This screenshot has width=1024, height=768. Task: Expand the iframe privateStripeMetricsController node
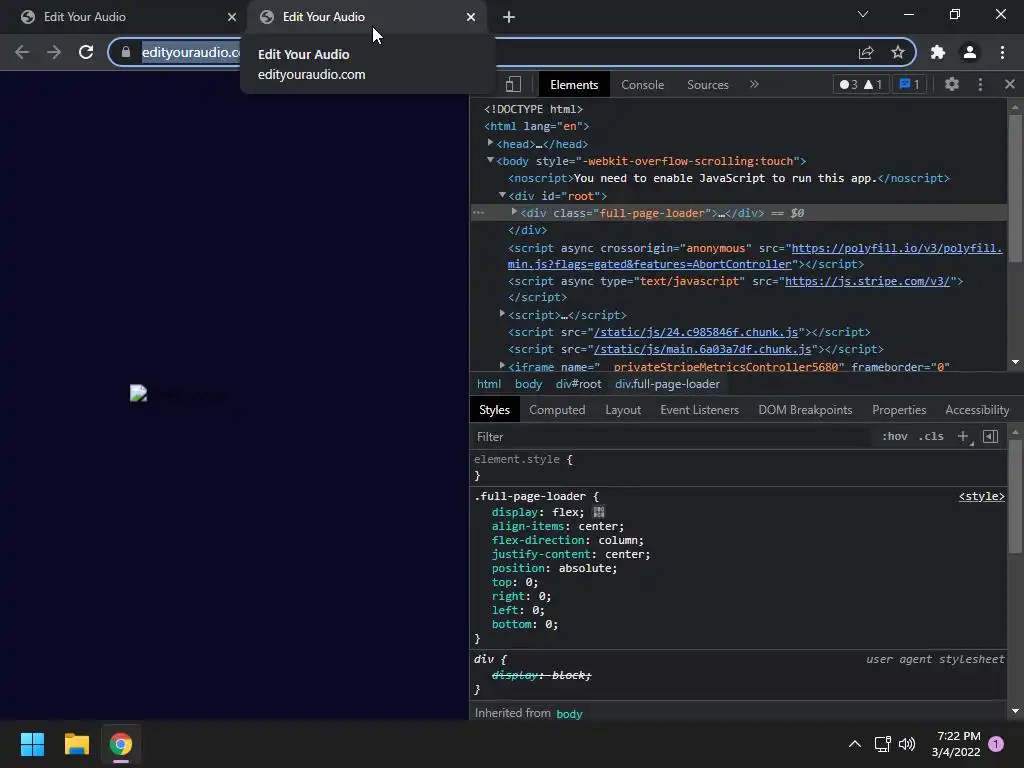pos(502,366)
